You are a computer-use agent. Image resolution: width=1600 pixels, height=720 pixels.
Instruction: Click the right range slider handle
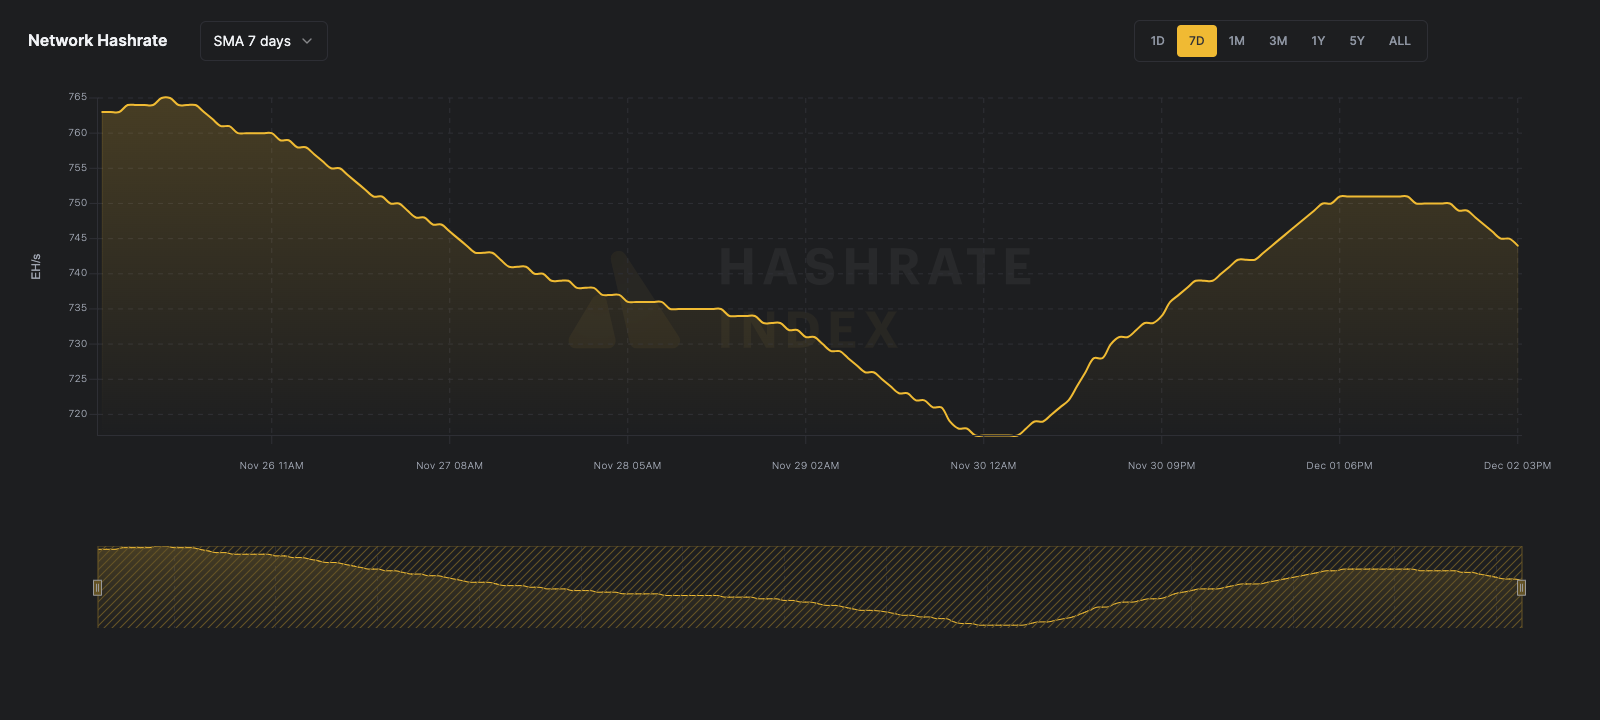[x=1521, y=587]
